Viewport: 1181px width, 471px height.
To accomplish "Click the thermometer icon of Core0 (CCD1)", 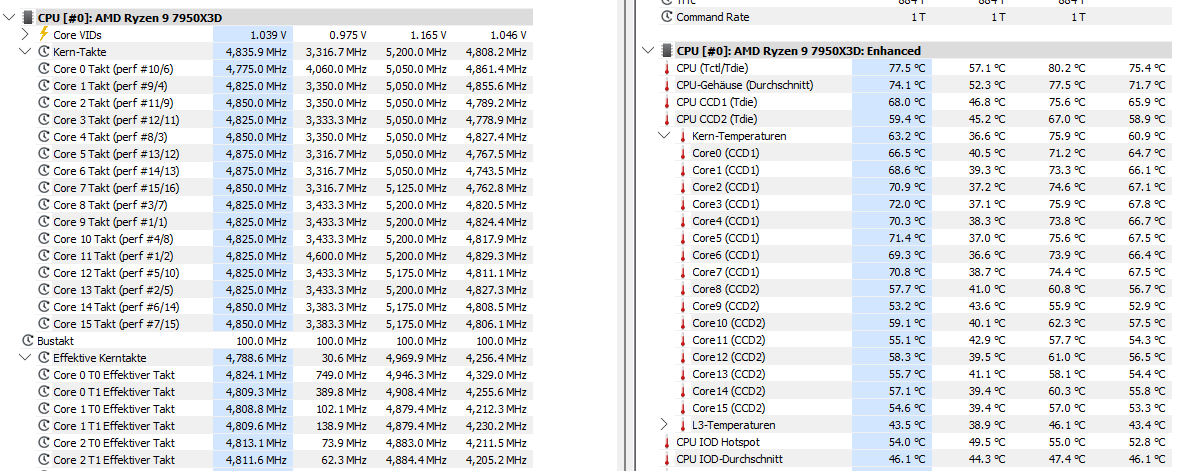I will 682,153.
